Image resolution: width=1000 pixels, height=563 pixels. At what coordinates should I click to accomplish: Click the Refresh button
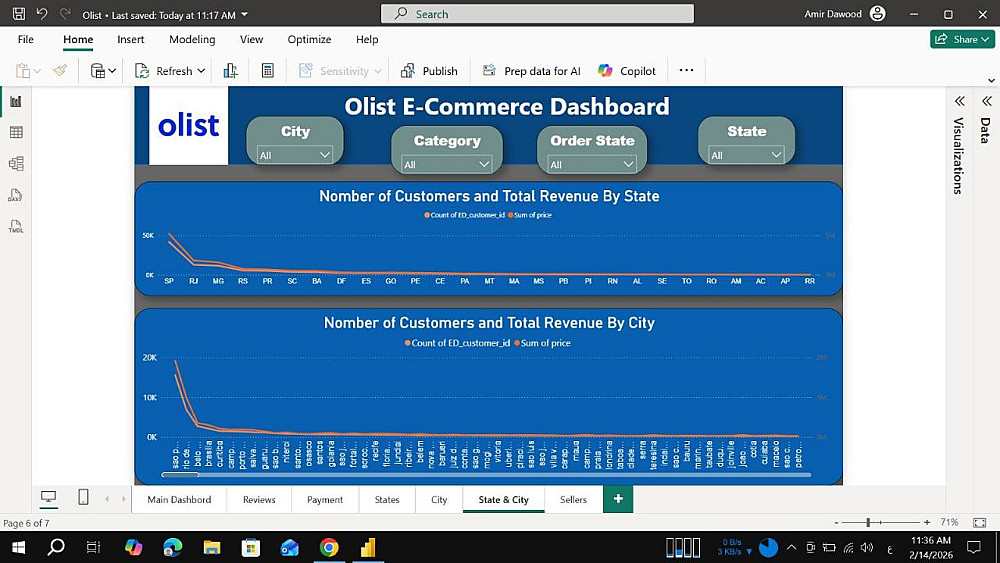click(163, 71)
